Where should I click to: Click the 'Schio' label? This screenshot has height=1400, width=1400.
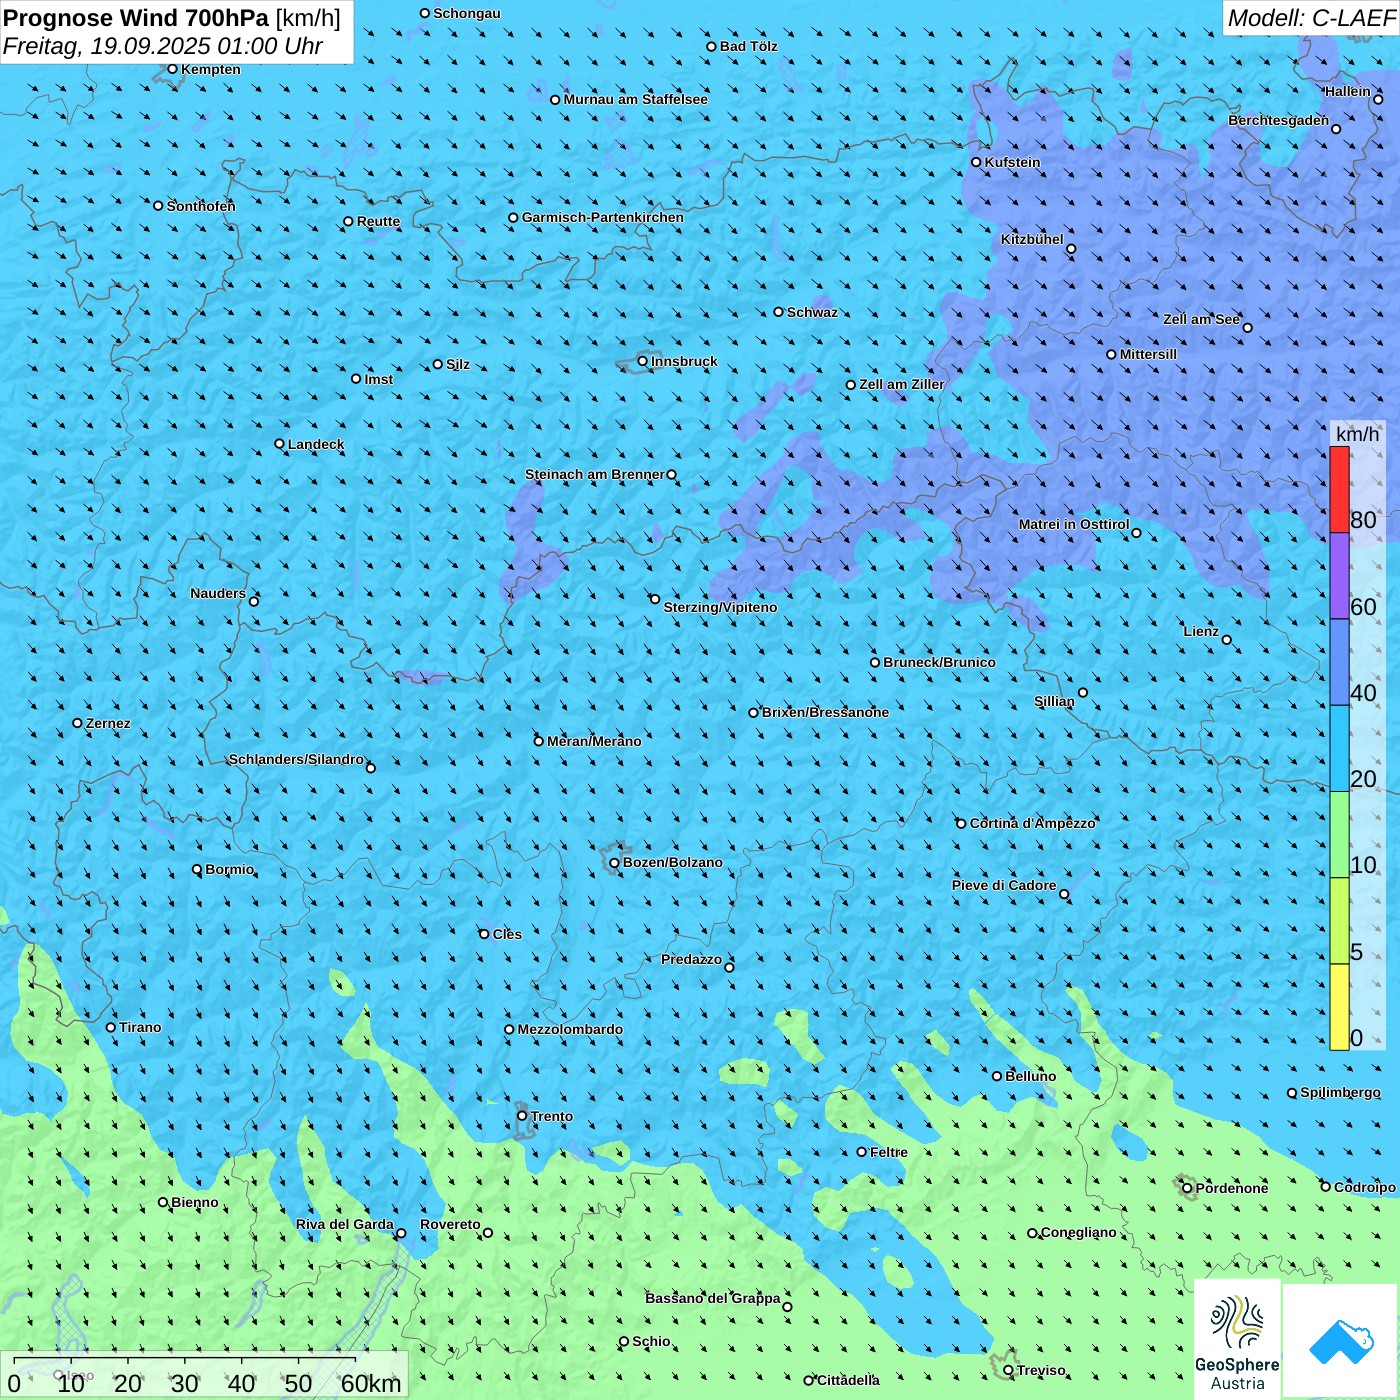pyautogui.click(x=652, y=1341)
